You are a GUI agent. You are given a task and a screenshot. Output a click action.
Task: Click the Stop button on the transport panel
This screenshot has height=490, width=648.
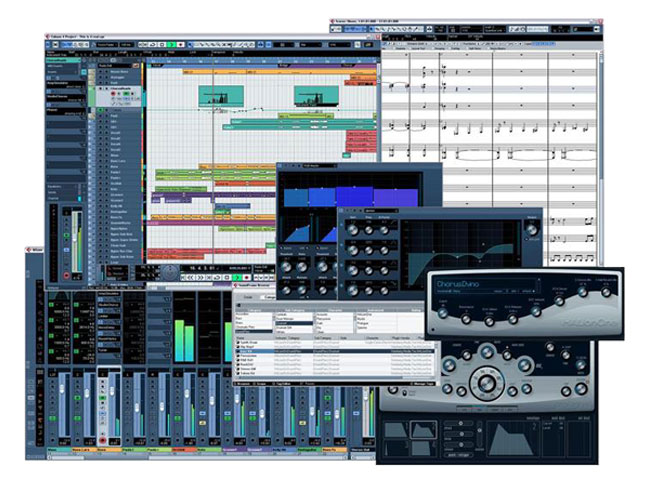[x=226, y=277]
